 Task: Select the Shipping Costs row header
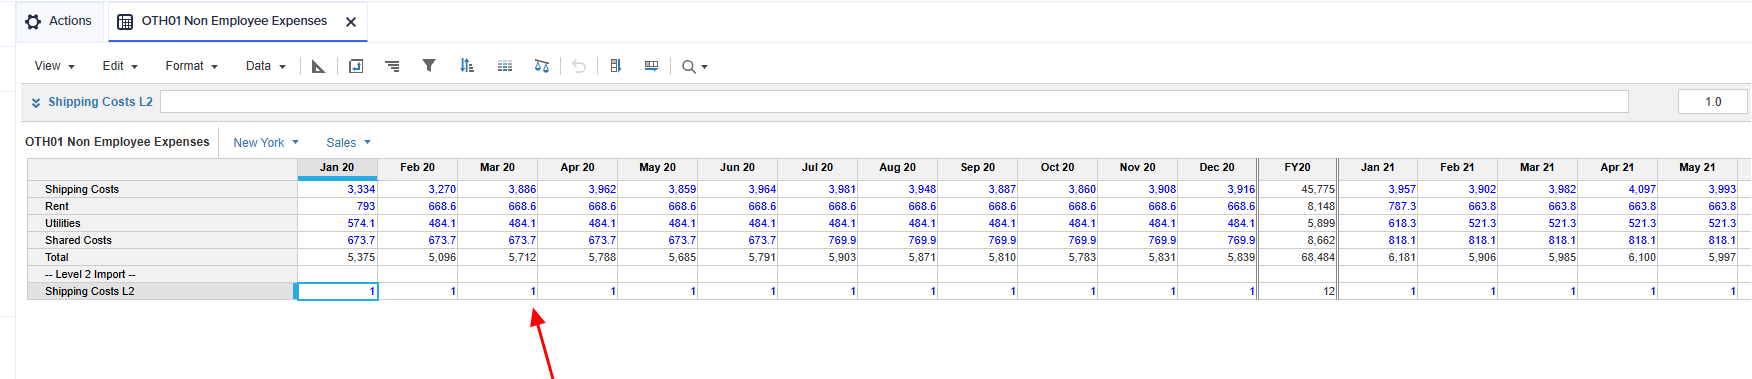162,189
